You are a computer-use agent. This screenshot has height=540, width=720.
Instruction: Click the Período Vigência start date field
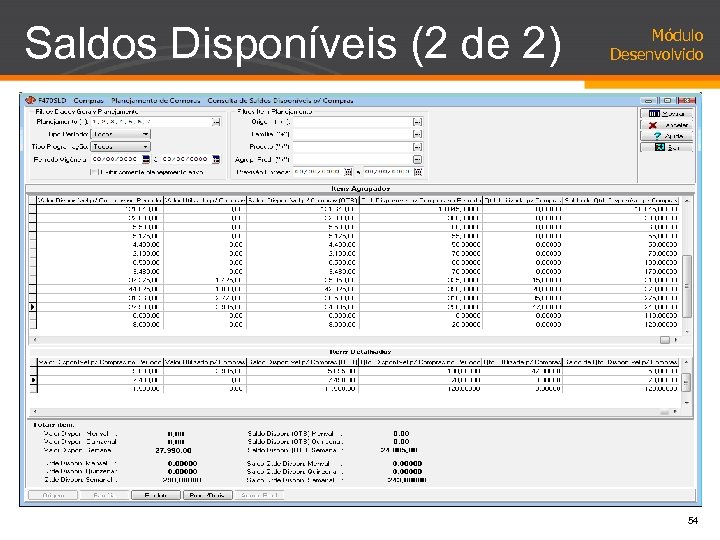click(116, 159)
